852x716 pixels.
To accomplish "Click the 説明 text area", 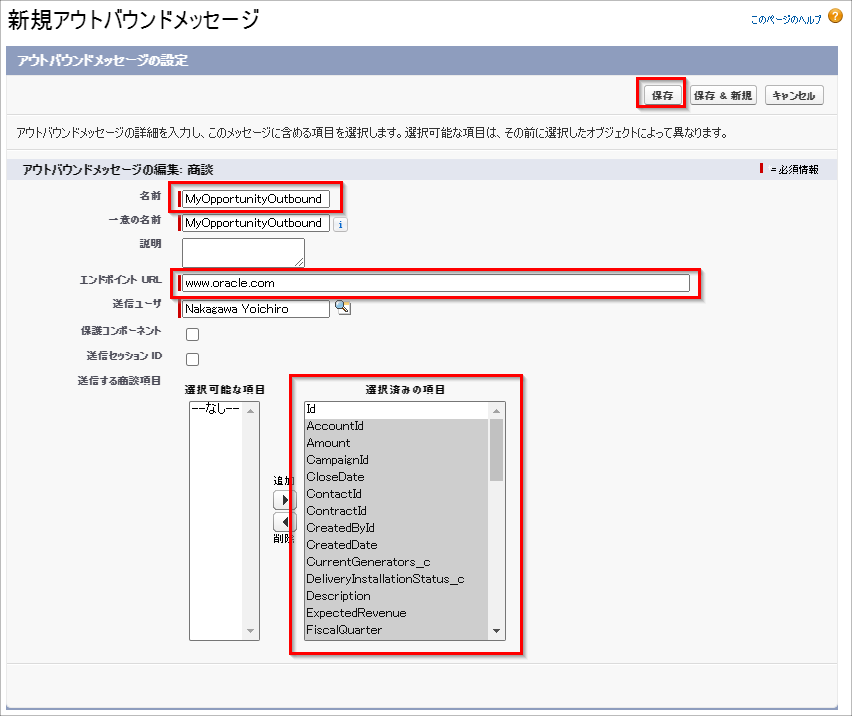I will click(243, 252).
